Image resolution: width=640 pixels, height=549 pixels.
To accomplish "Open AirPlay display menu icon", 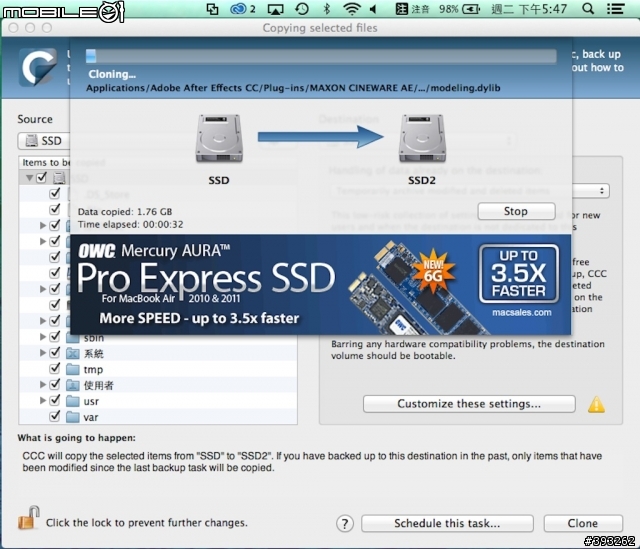I will 275,9.
